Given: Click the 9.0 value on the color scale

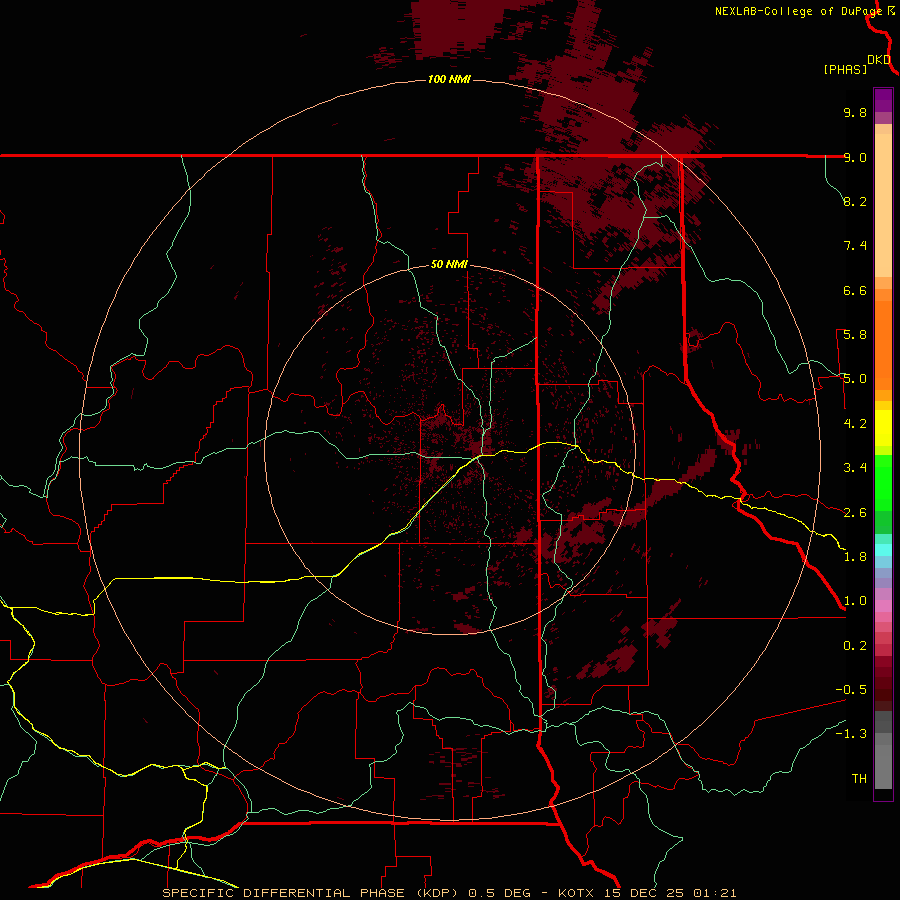Looking at the screenshot, I should click(855, 157).
